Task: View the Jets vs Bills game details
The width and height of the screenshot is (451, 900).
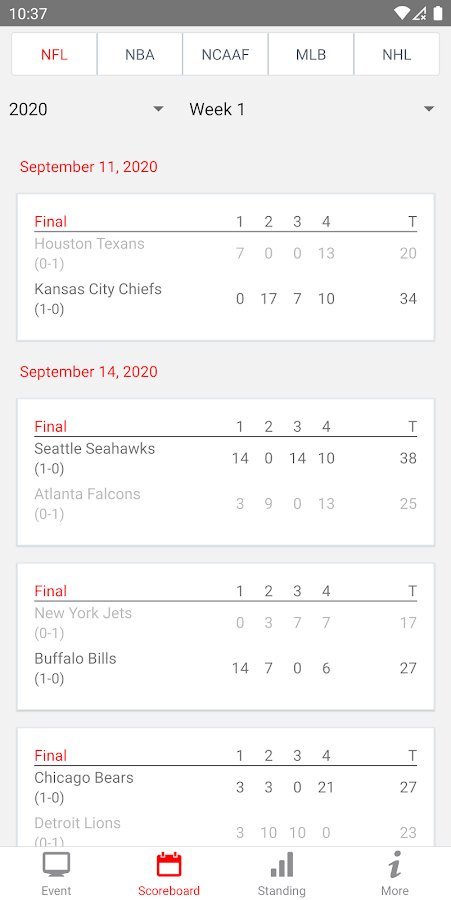Action: click(x=226, y=637)
